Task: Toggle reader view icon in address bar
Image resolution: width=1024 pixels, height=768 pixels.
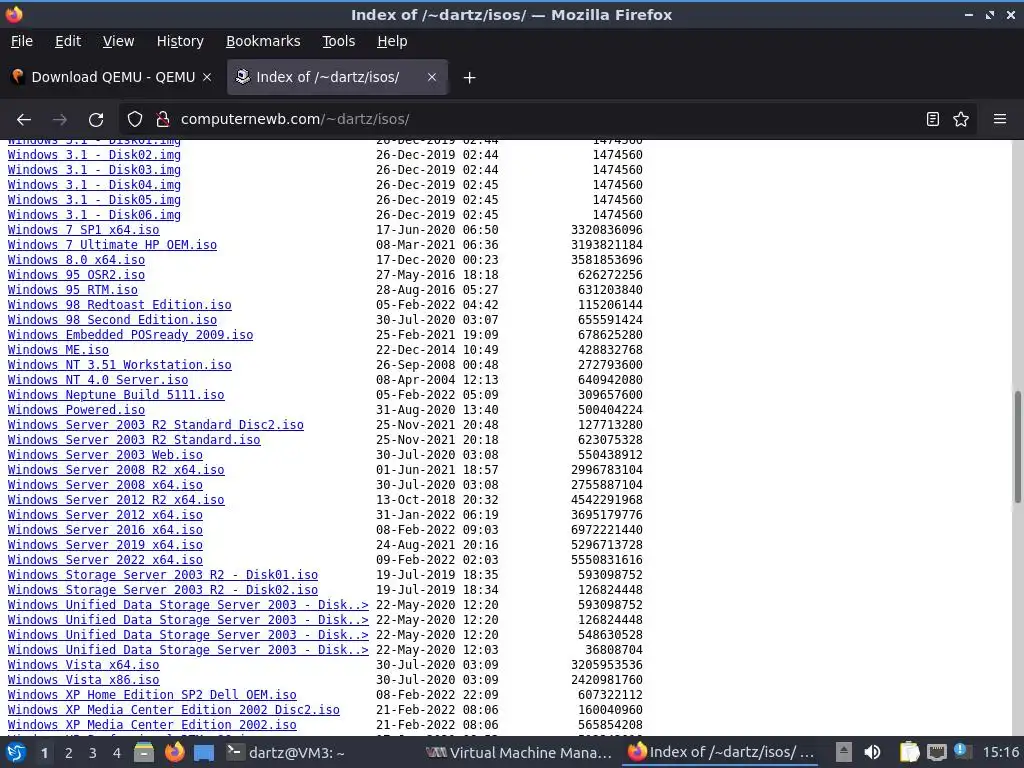Action: [x=933, y=120]
